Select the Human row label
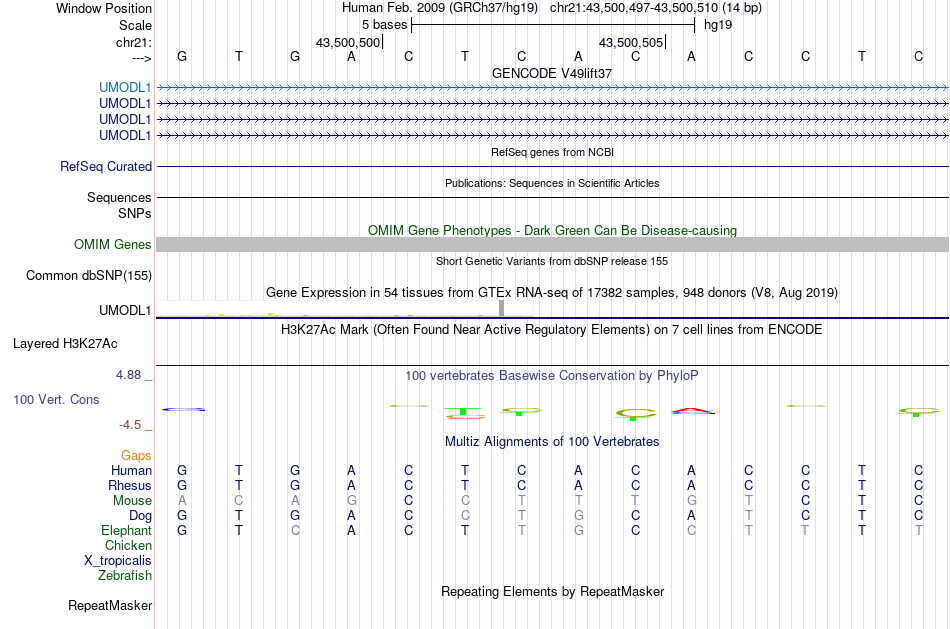This screenshot has height=629, width=950. [131, 470]
